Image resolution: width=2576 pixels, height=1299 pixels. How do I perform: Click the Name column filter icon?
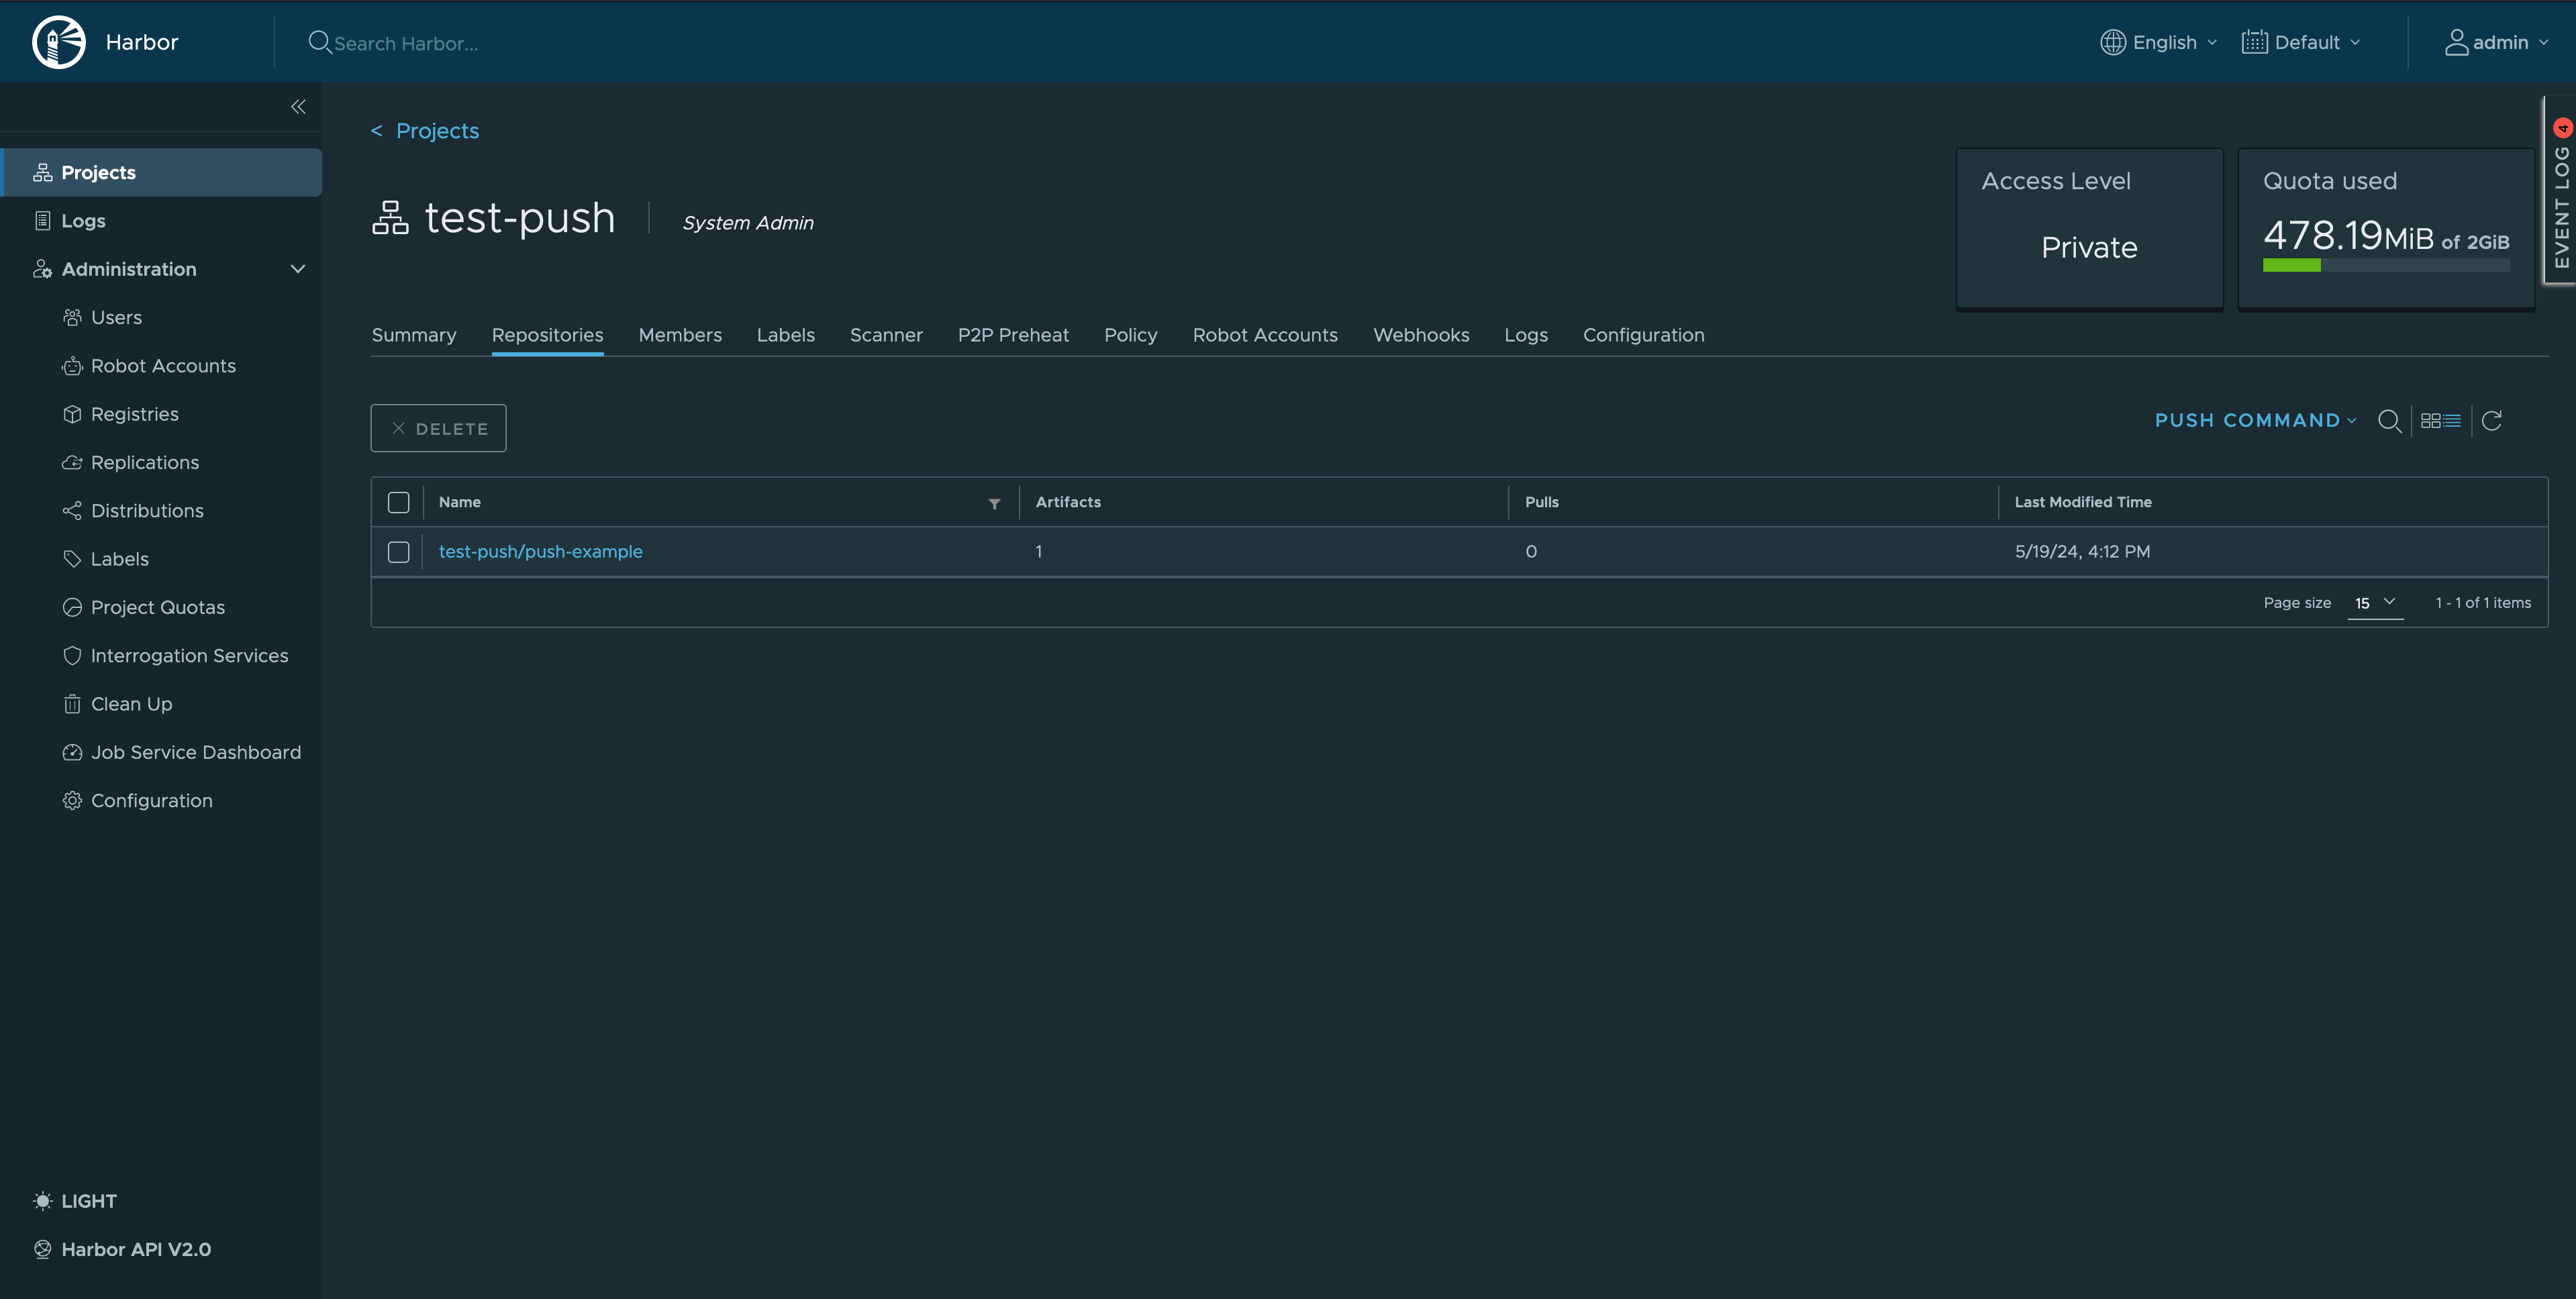pyautogui.click(x=994, y=503)
